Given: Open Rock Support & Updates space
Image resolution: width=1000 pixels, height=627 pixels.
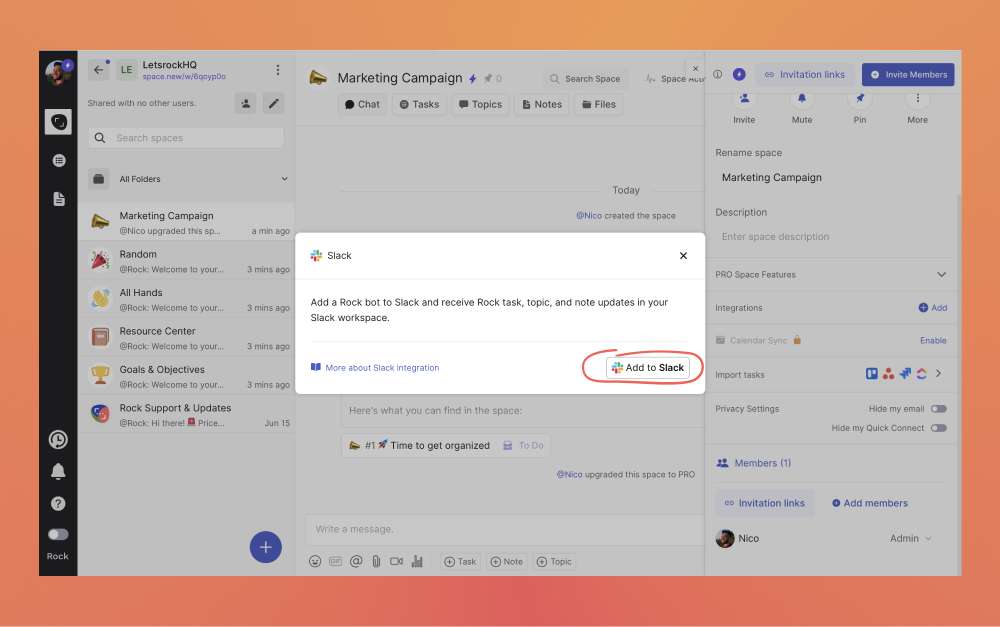Looking at the screenshot, I should tap(186, 415).
